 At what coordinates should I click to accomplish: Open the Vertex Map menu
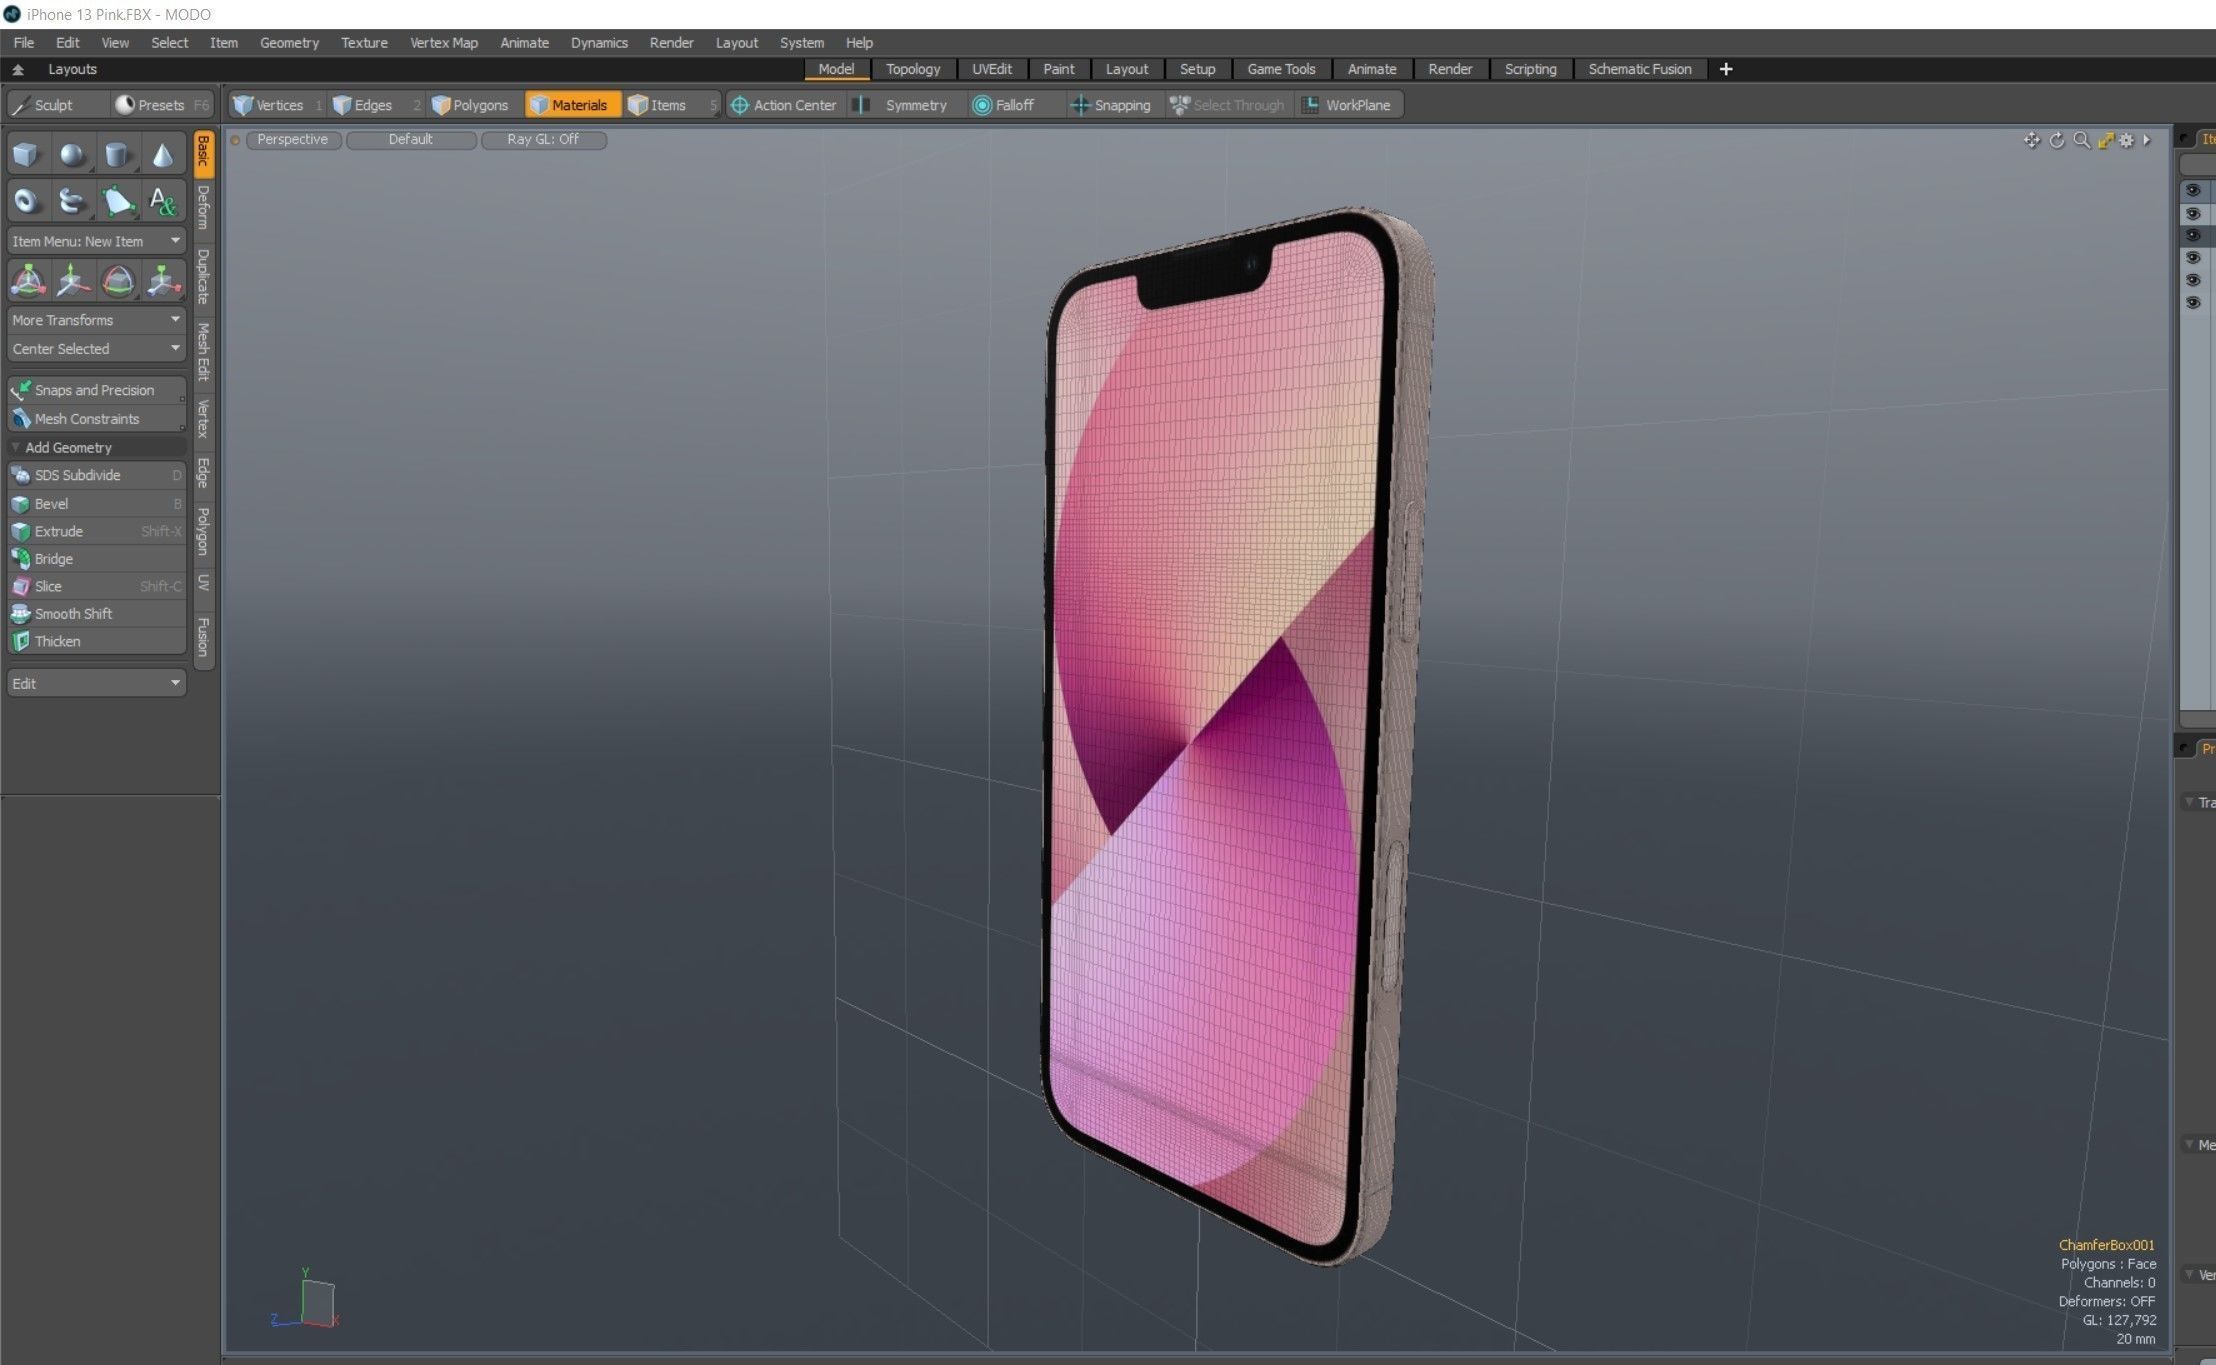444,43
